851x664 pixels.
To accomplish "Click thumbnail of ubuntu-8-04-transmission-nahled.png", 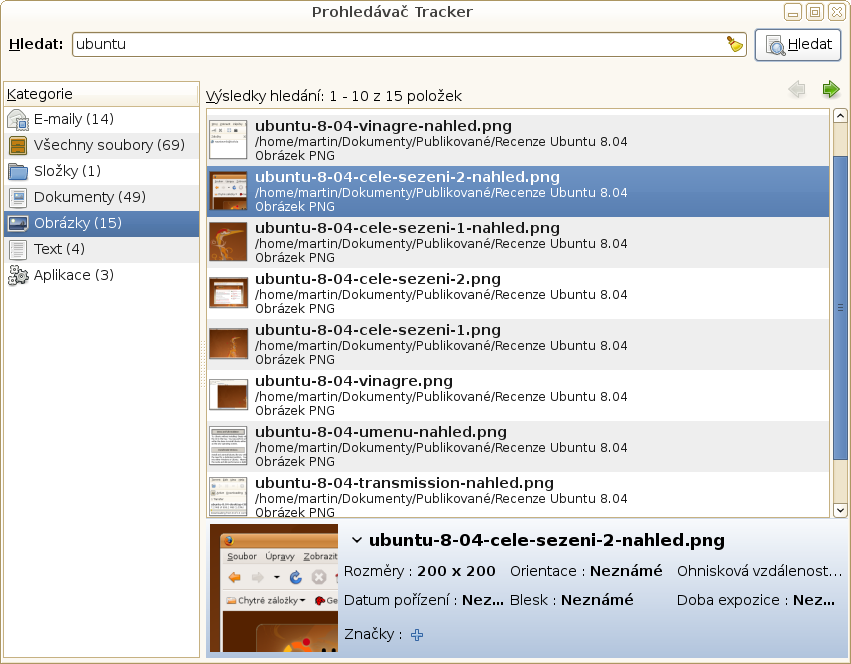I will click(228, 496).
